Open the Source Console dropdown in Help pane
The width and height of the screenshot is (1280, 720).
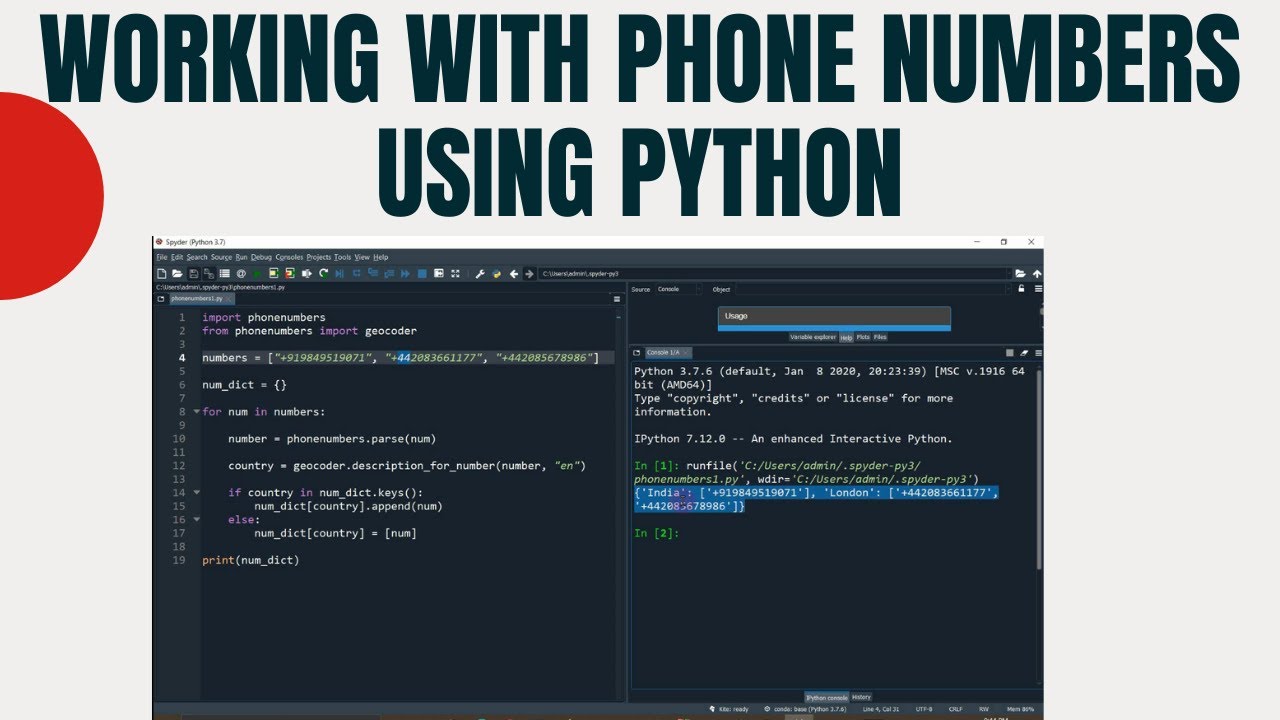point(680,289)
